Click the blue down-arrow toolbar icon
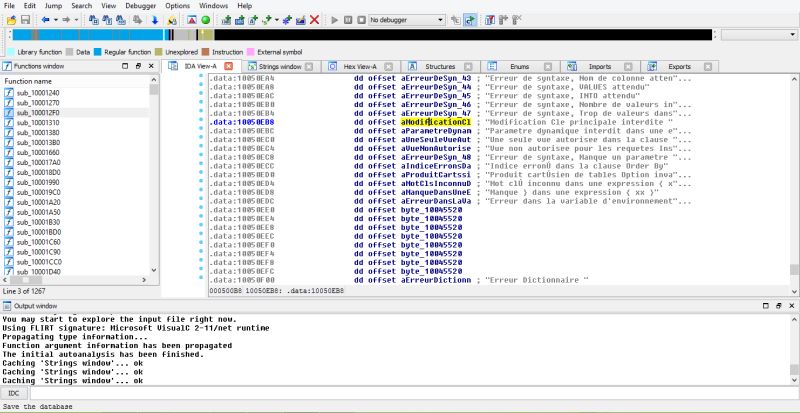The height and width of the screenshot is (413, 800). (155, 20)
